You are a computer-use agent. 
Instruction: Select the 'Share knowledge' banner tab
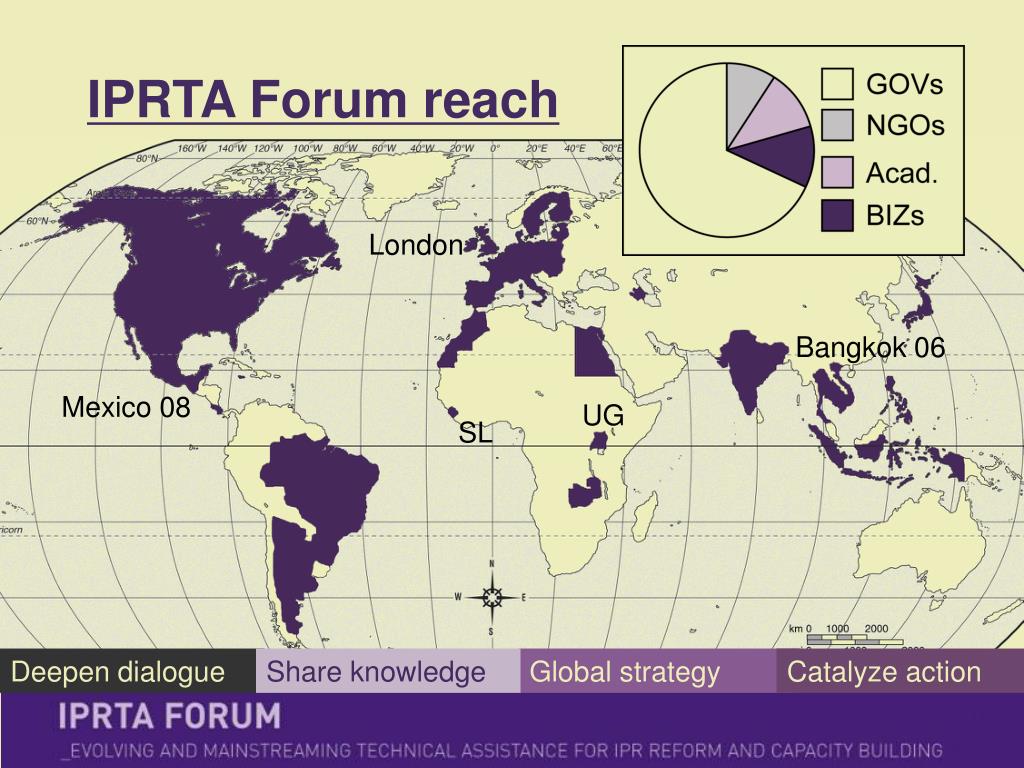[388, 671]
